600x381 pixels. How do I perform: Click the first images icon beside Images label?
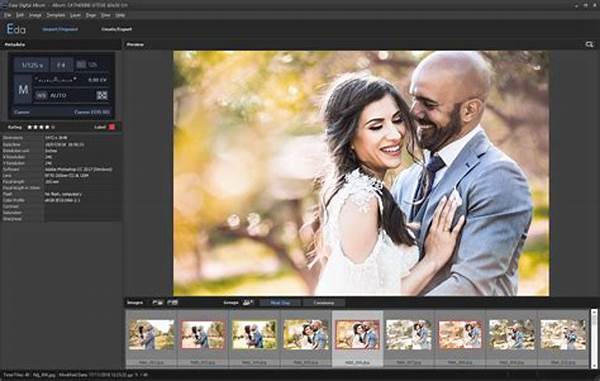(157, 303)
